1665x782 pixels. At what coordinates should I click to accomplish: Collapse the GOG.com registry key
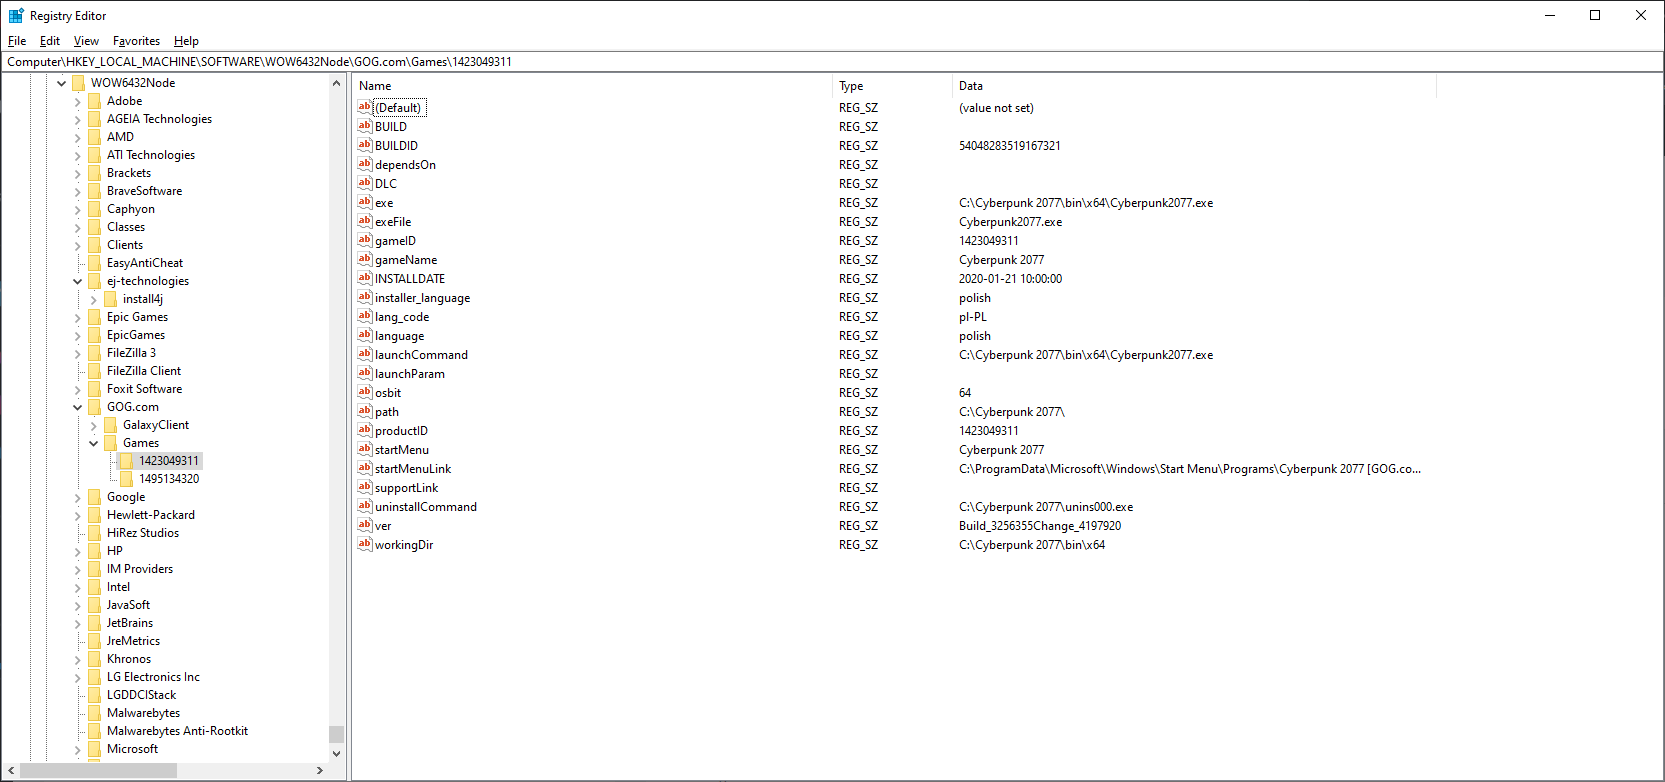tap(78, 407)
